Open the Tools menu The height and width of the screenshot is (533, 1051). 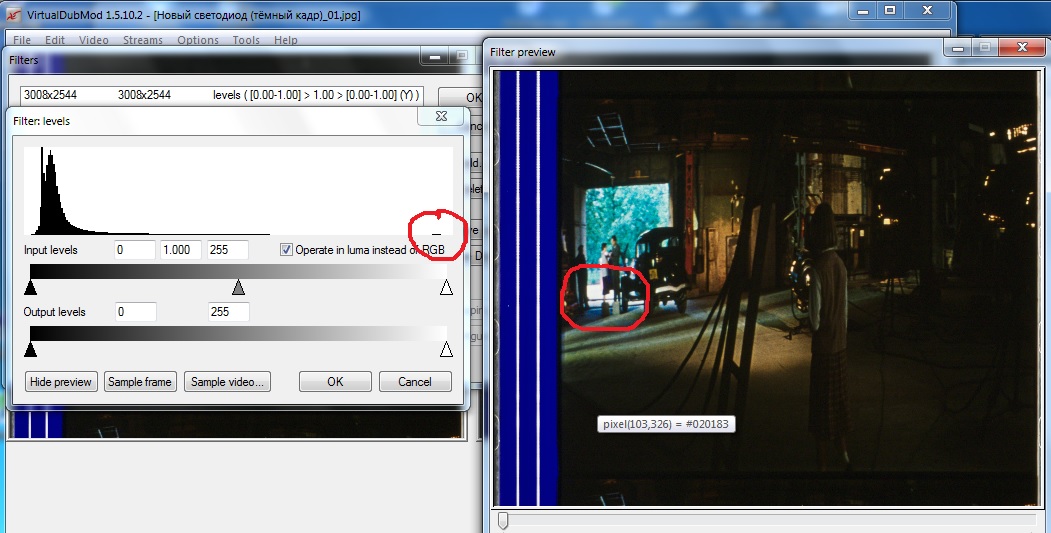246,40
